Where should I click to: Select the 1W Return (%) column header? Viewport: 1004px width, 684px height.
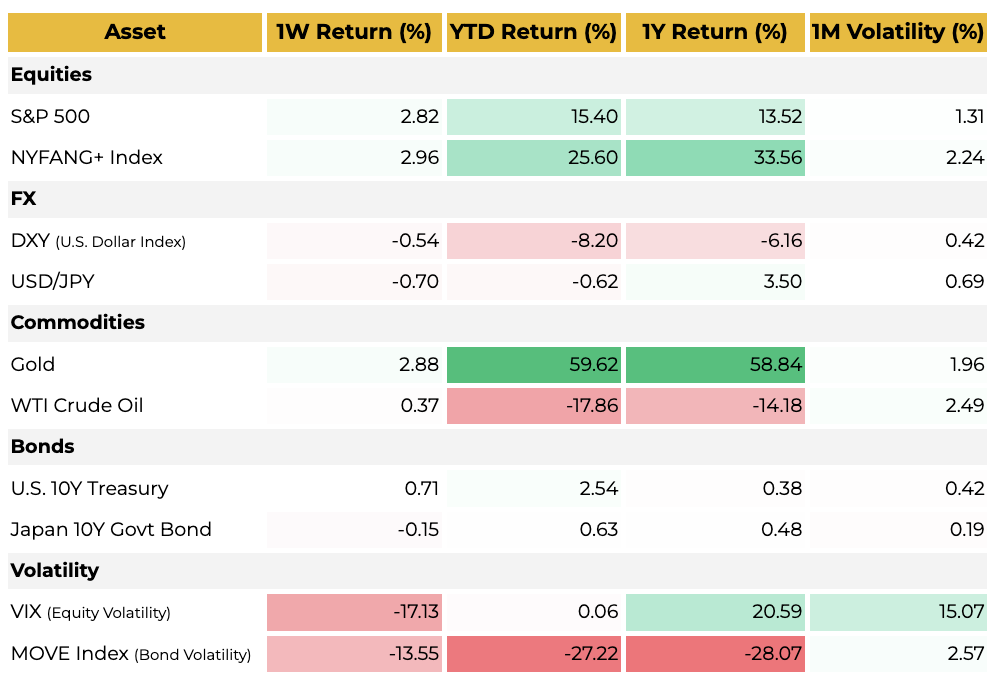coord(354,32)
